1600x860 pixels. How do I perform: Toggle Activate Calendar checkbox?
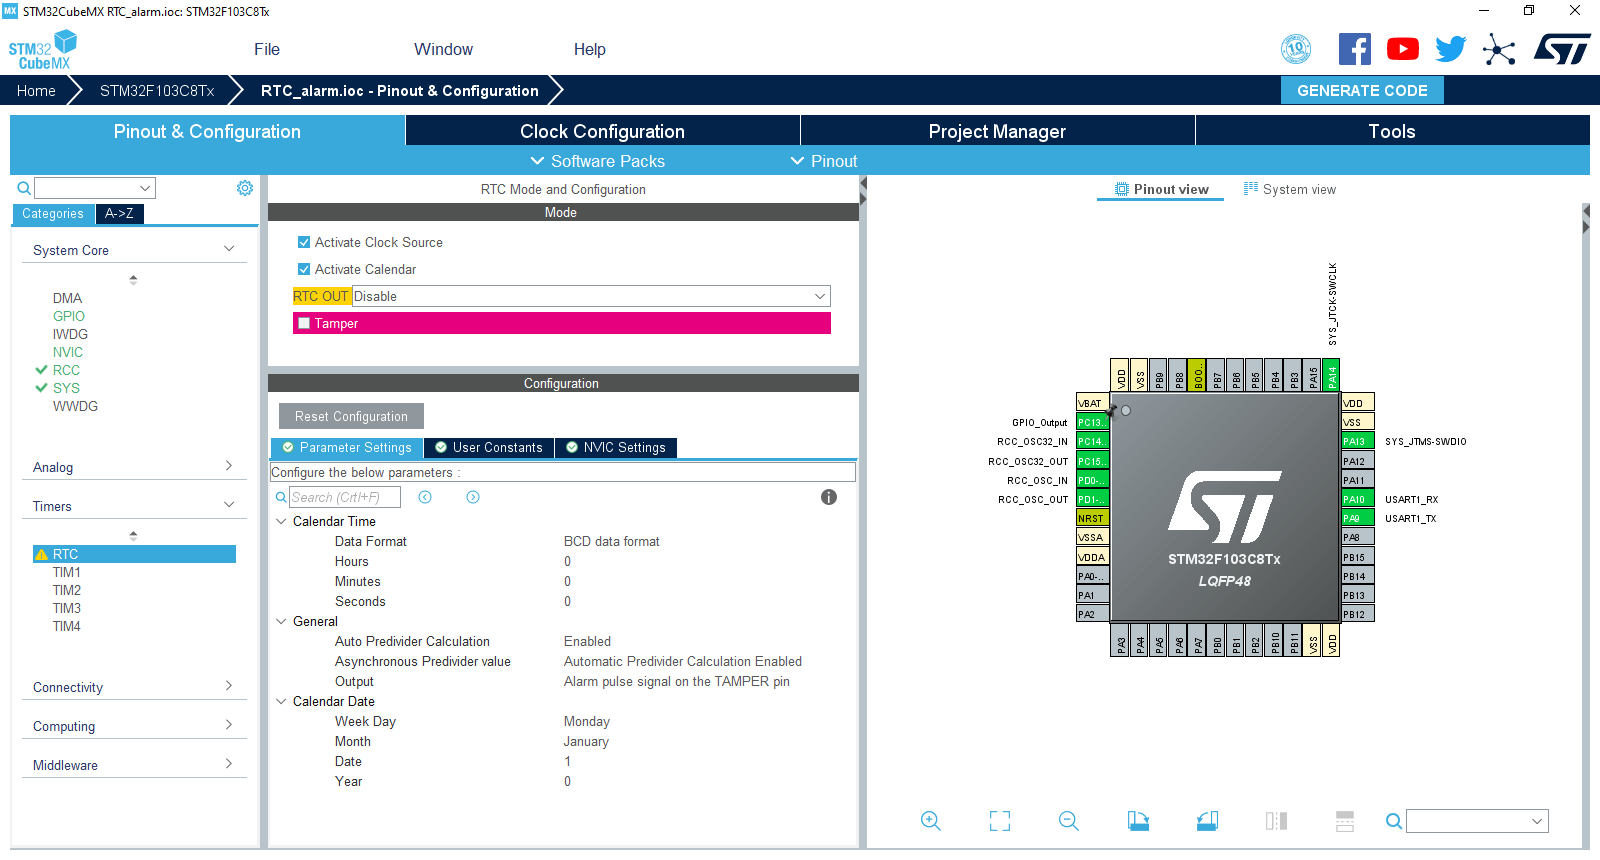point(304,269)
